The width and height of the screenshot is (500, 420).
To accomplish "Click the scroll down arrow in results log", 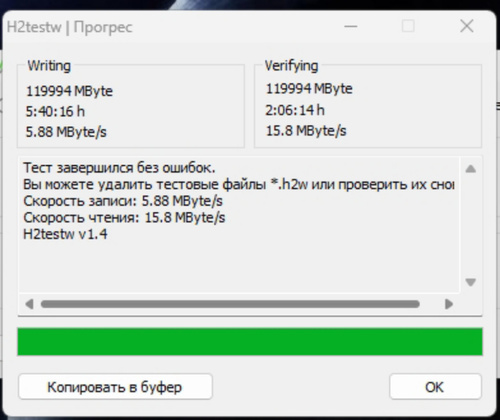I will click(x=470, y=282).
